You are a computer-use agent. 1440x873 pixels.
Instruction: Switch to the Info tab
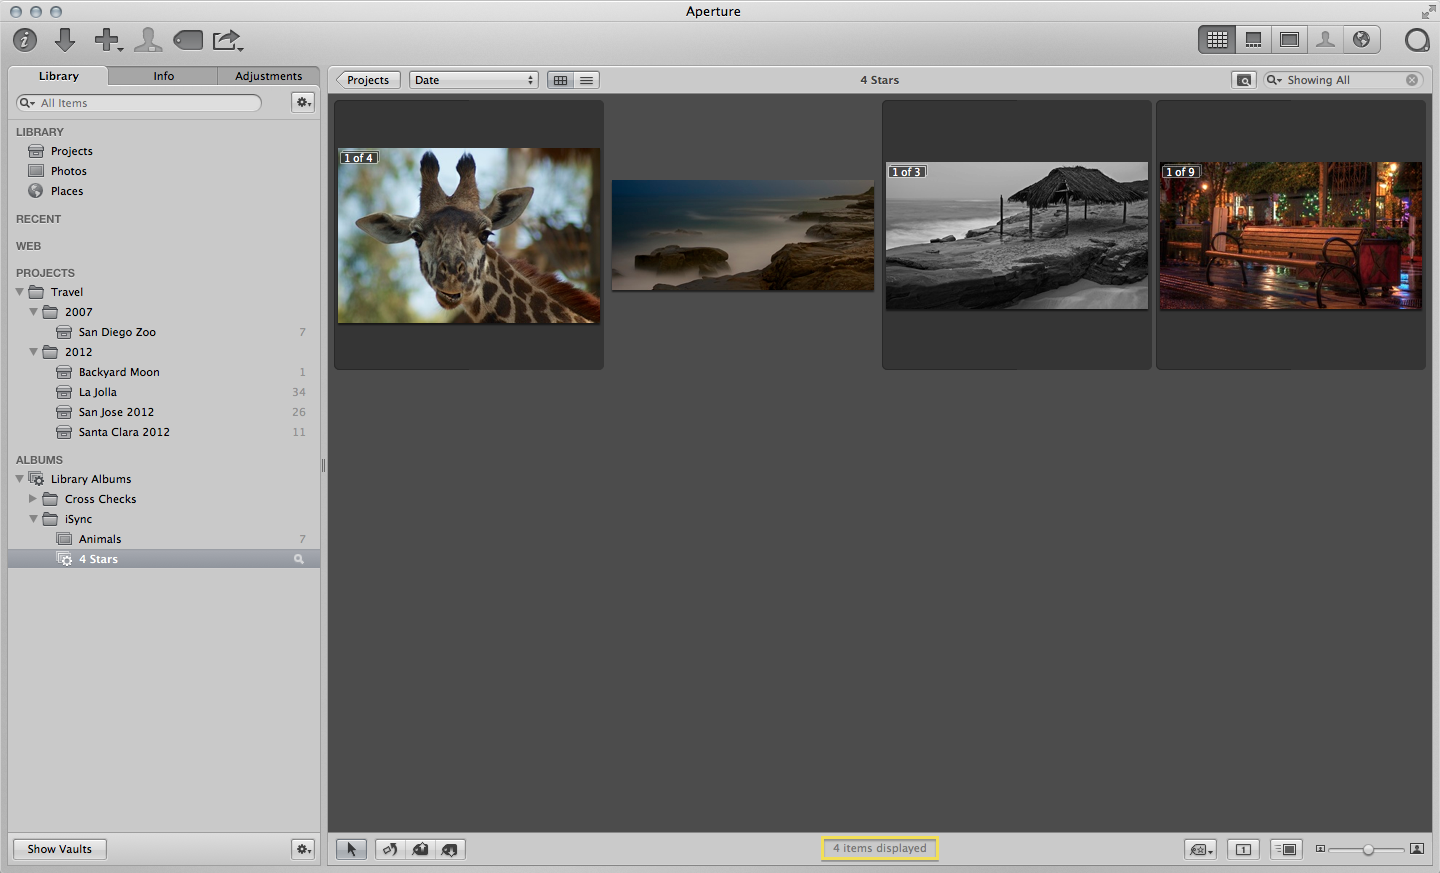[x=163, y=76]
